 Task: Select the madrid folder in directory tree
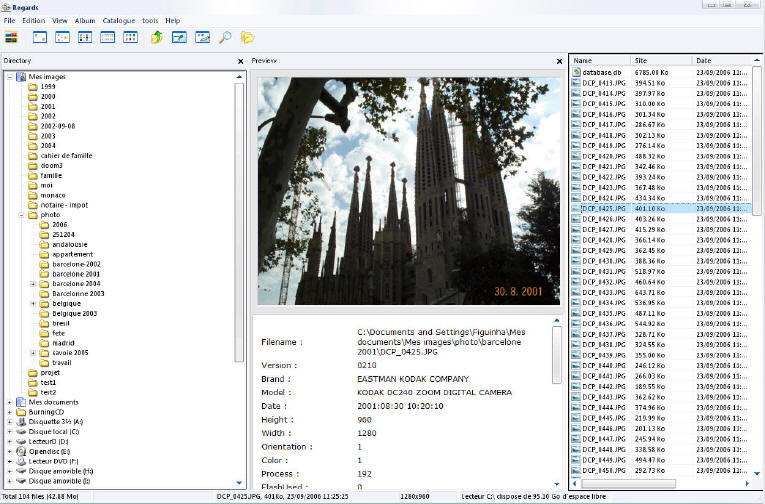click(x=65, y=342)
